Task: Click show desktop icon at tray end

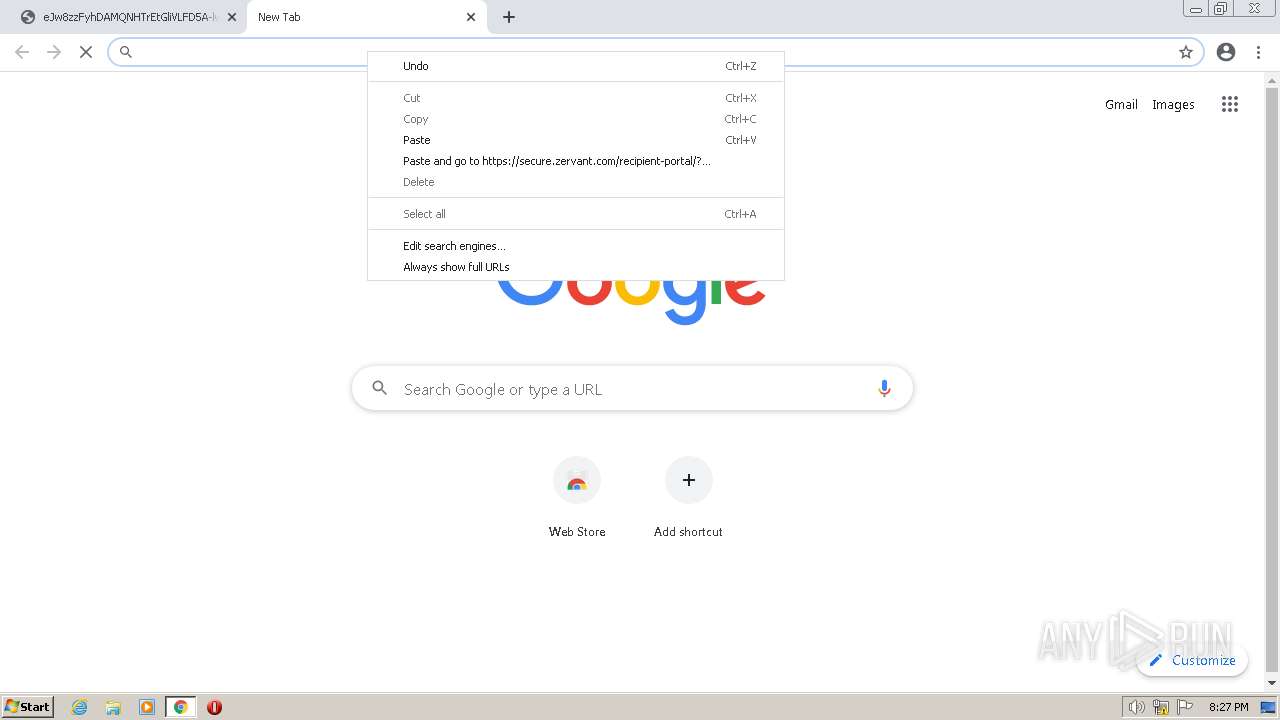Action: click(1268, 707)
